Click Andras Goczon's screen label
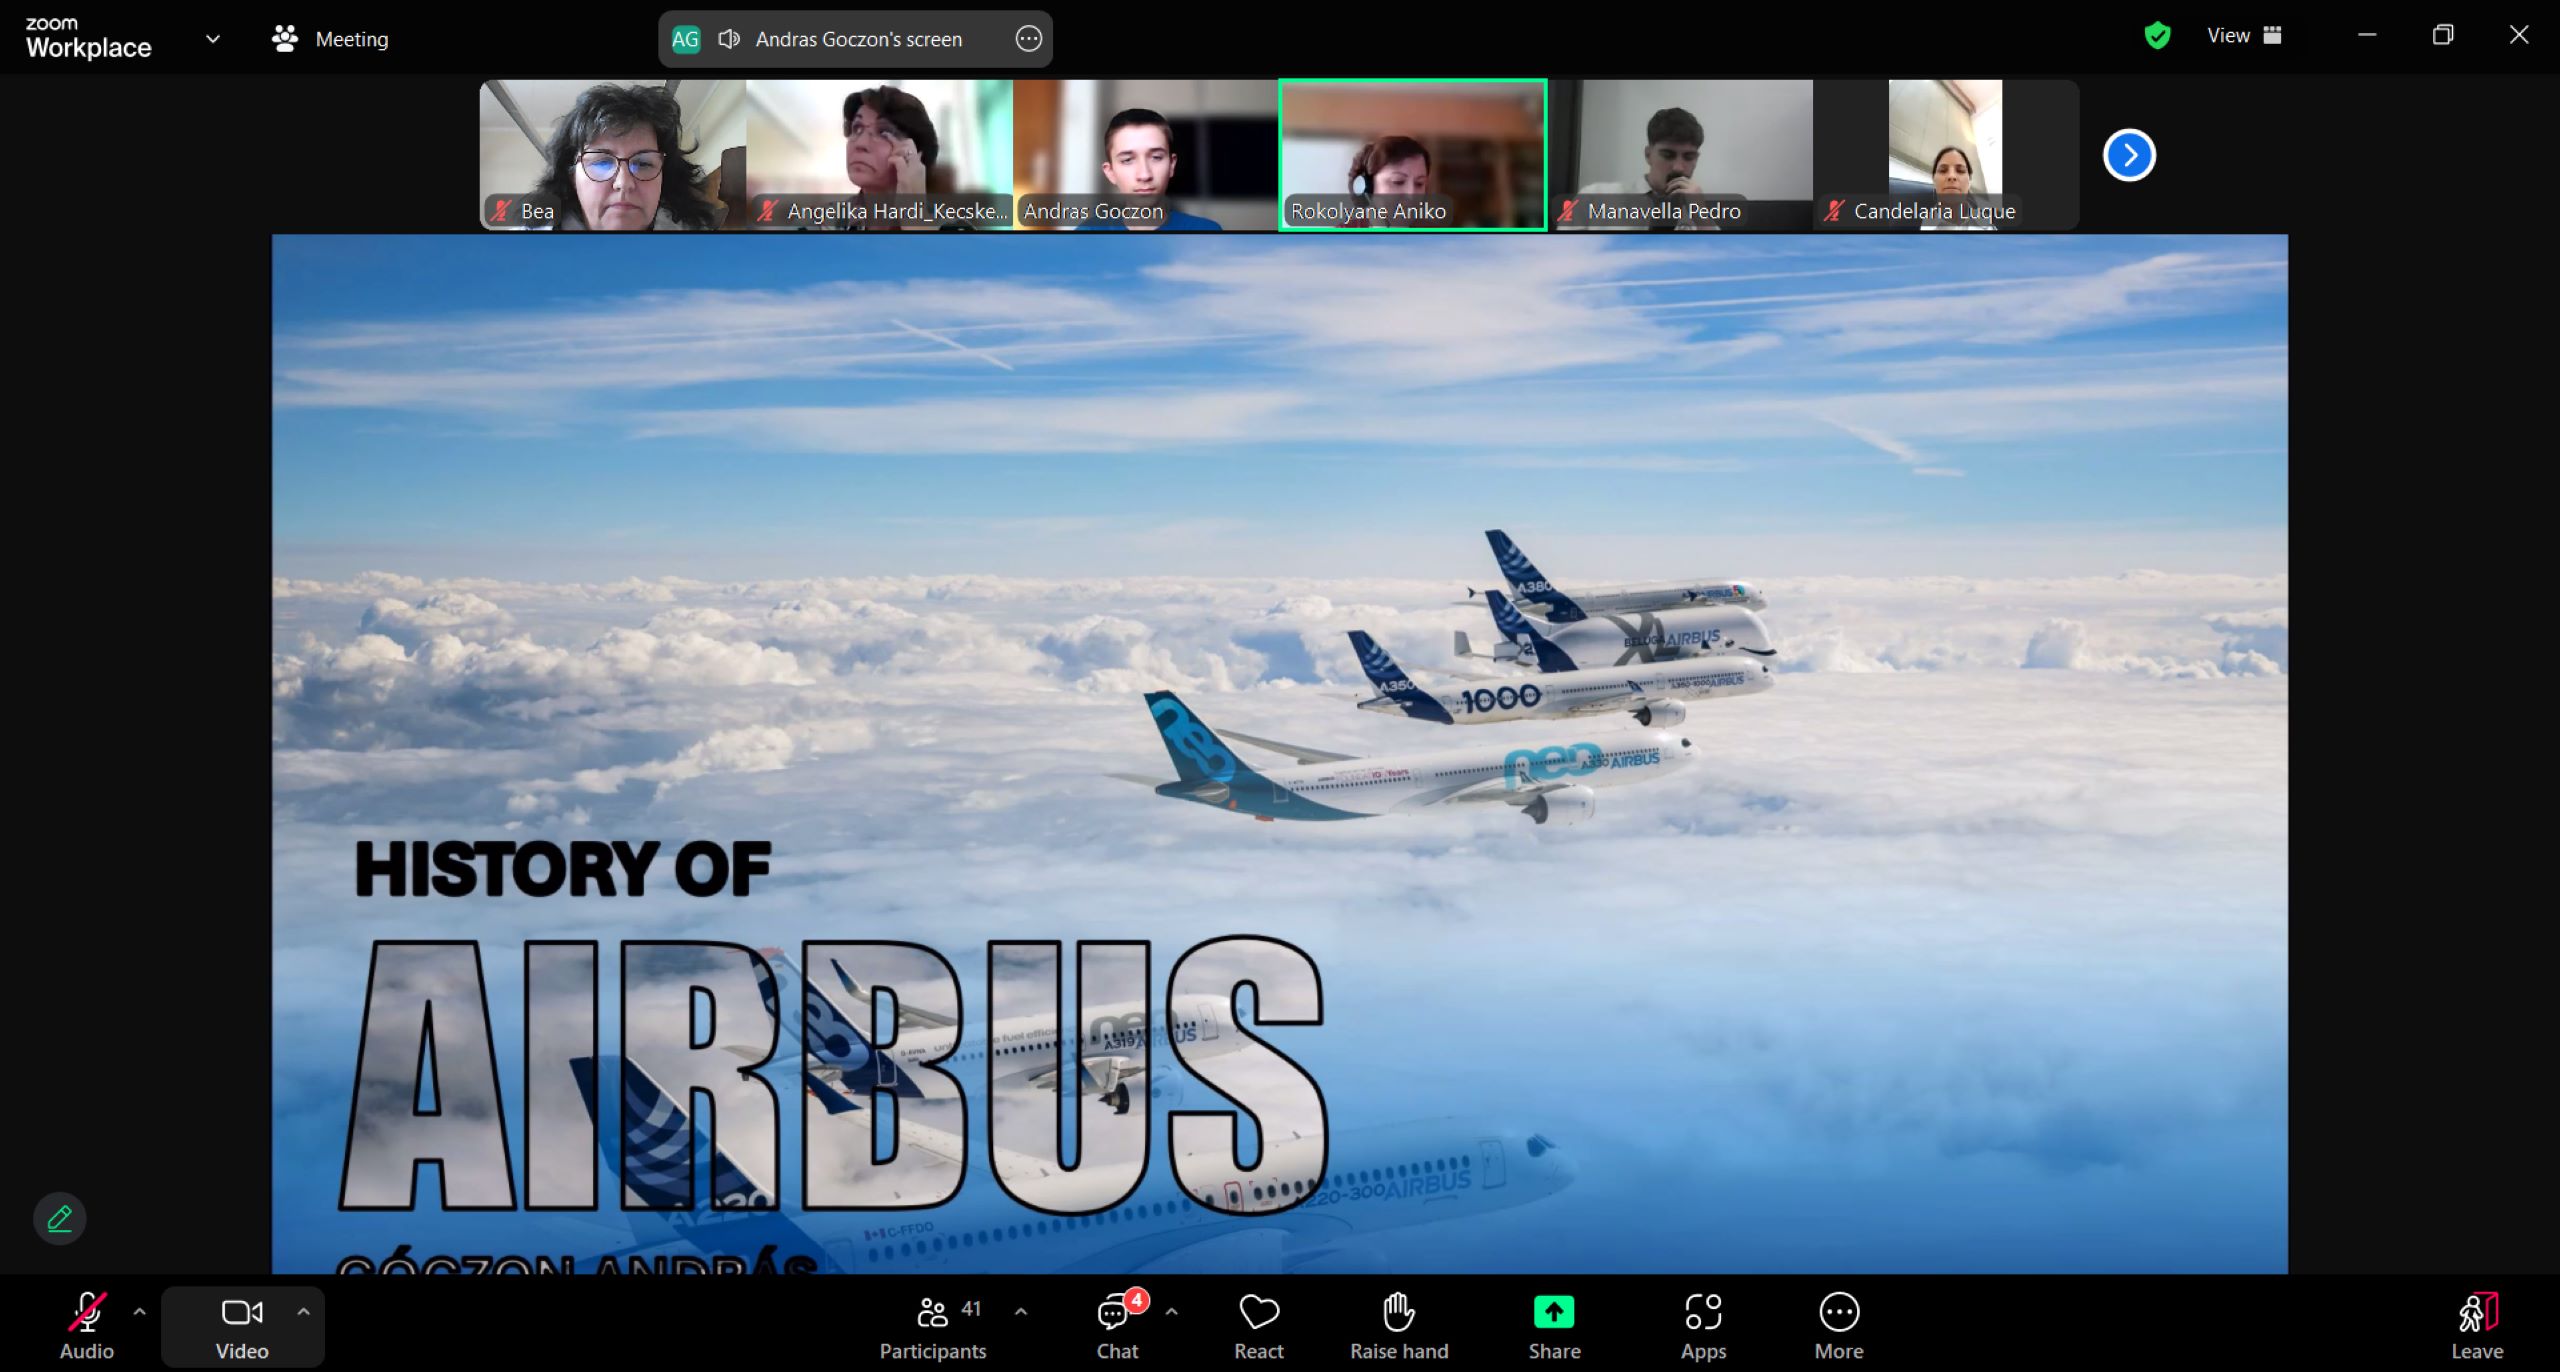Image resolution: width=2560 pixels, height=1372 pixels. (858, 39)
